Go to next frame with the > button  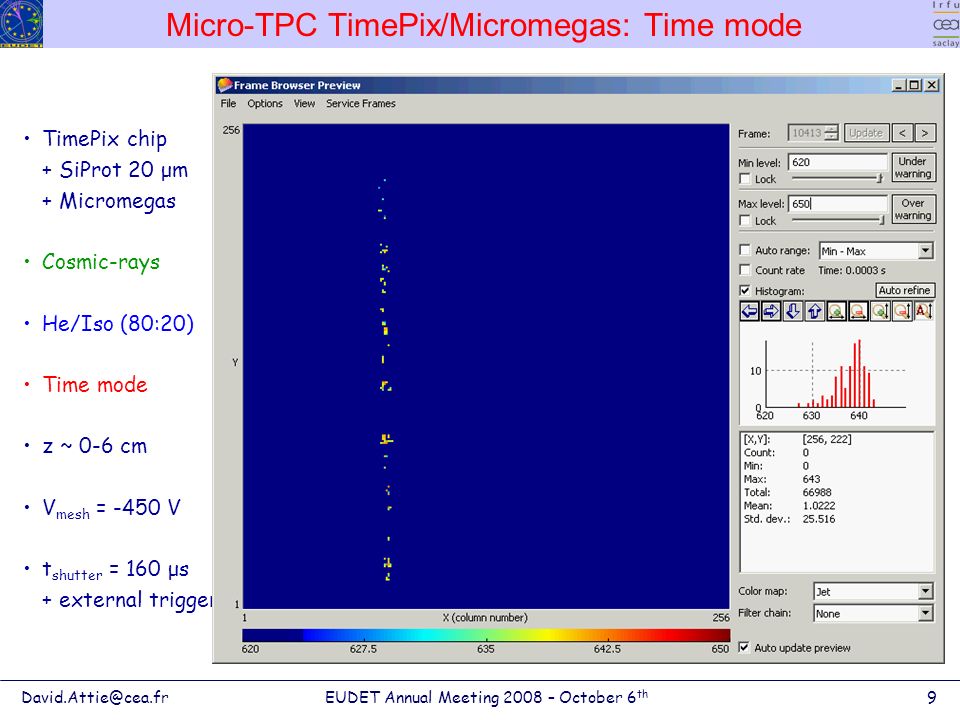(x=924, y=133)
